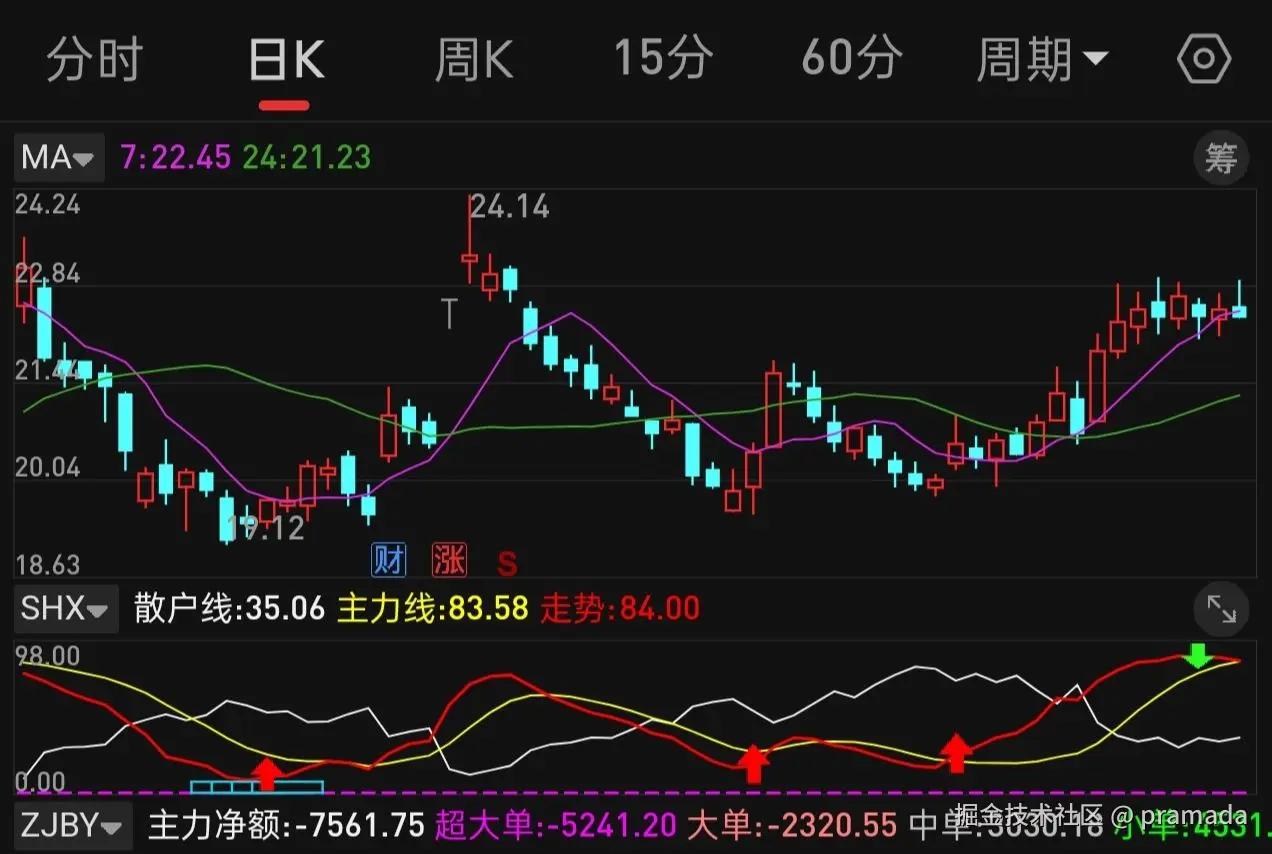The image size is (1272, 854).
Task: Switch to the 分时 intraday tab
Action: click(95, 60)
